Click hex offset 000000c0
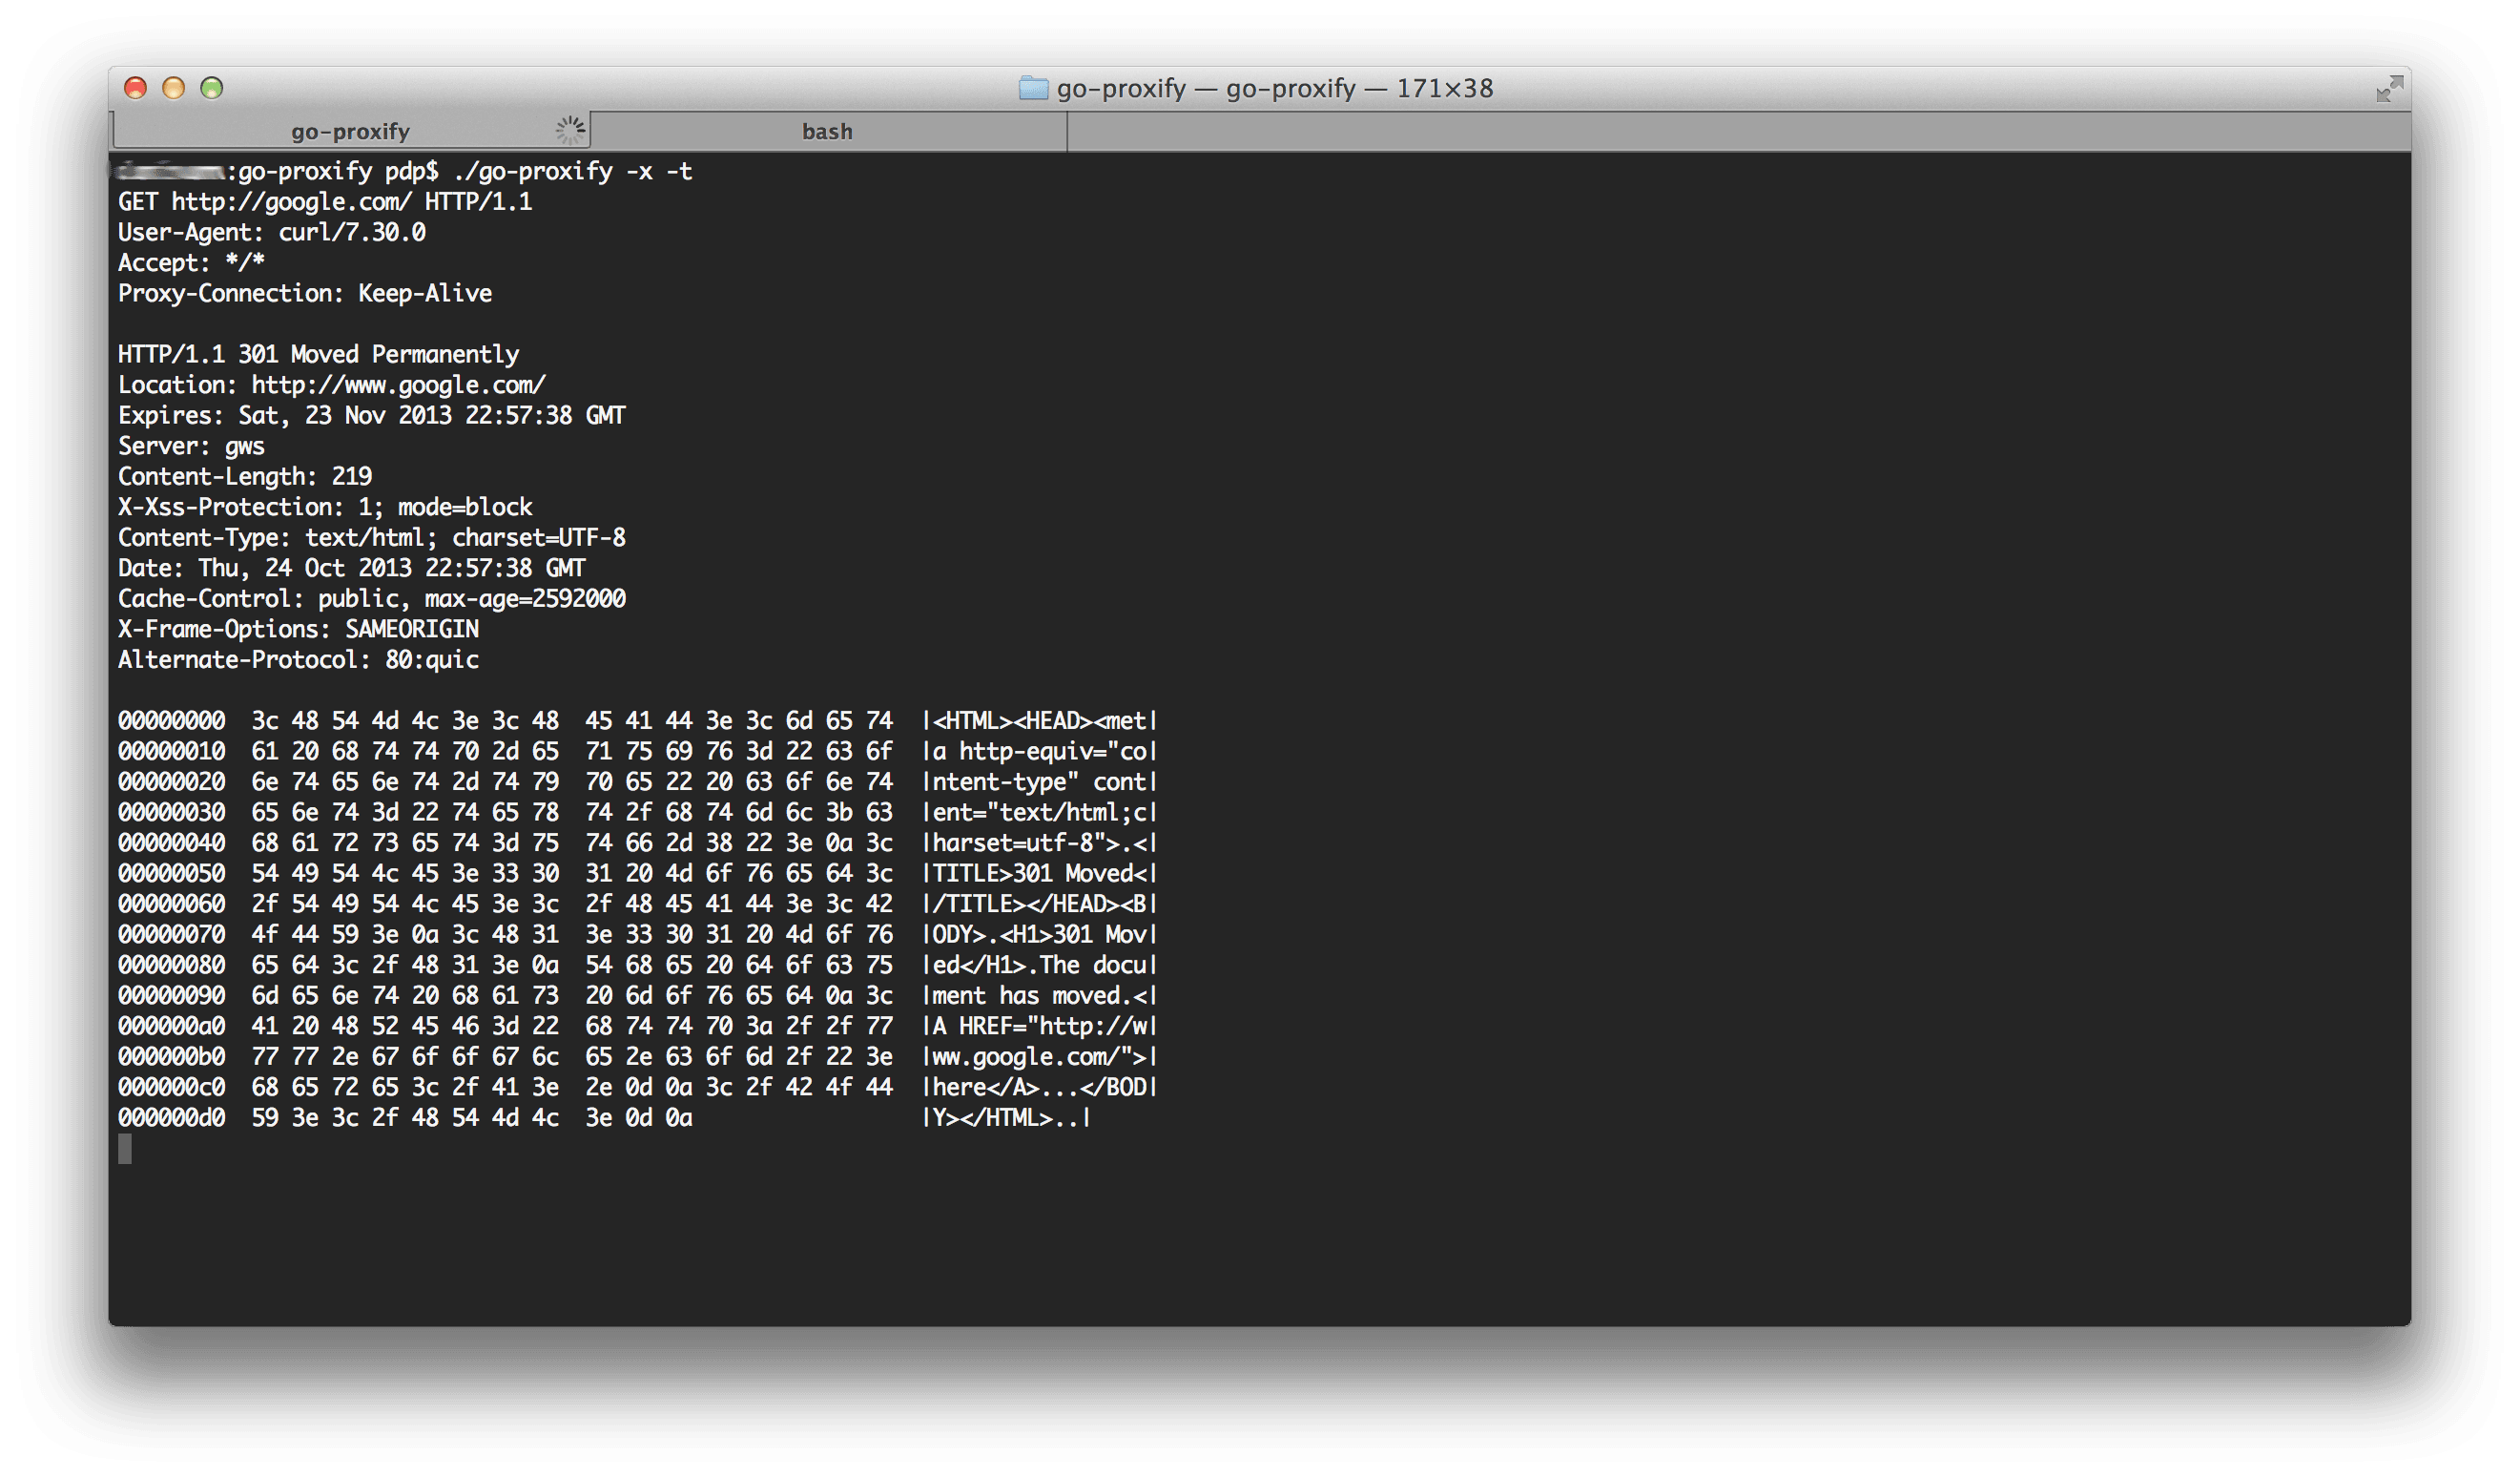Screen dimensions: 2520x1477 pos(171,1087)
